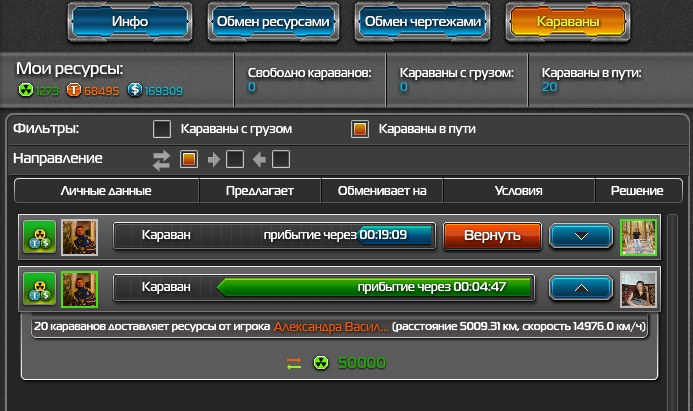Image resolution: width=693 pixels, height=411 pixels.
Task: Check the incoming left-arrow direction box
Action: click(x=281, y=159)
